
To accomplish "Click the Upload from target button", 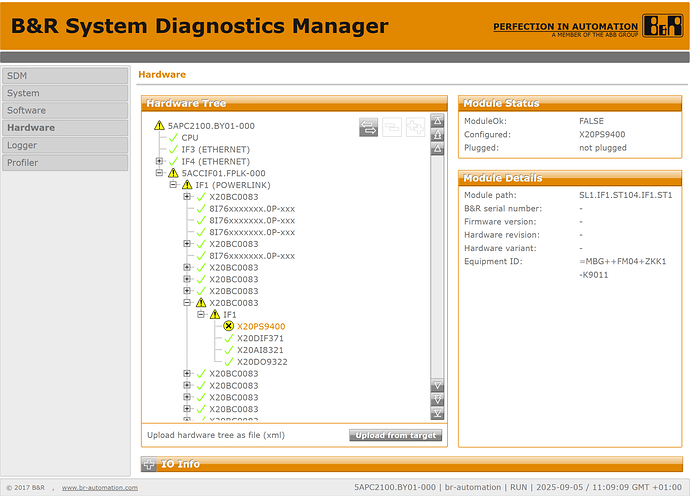I will (x=396, y=435).
